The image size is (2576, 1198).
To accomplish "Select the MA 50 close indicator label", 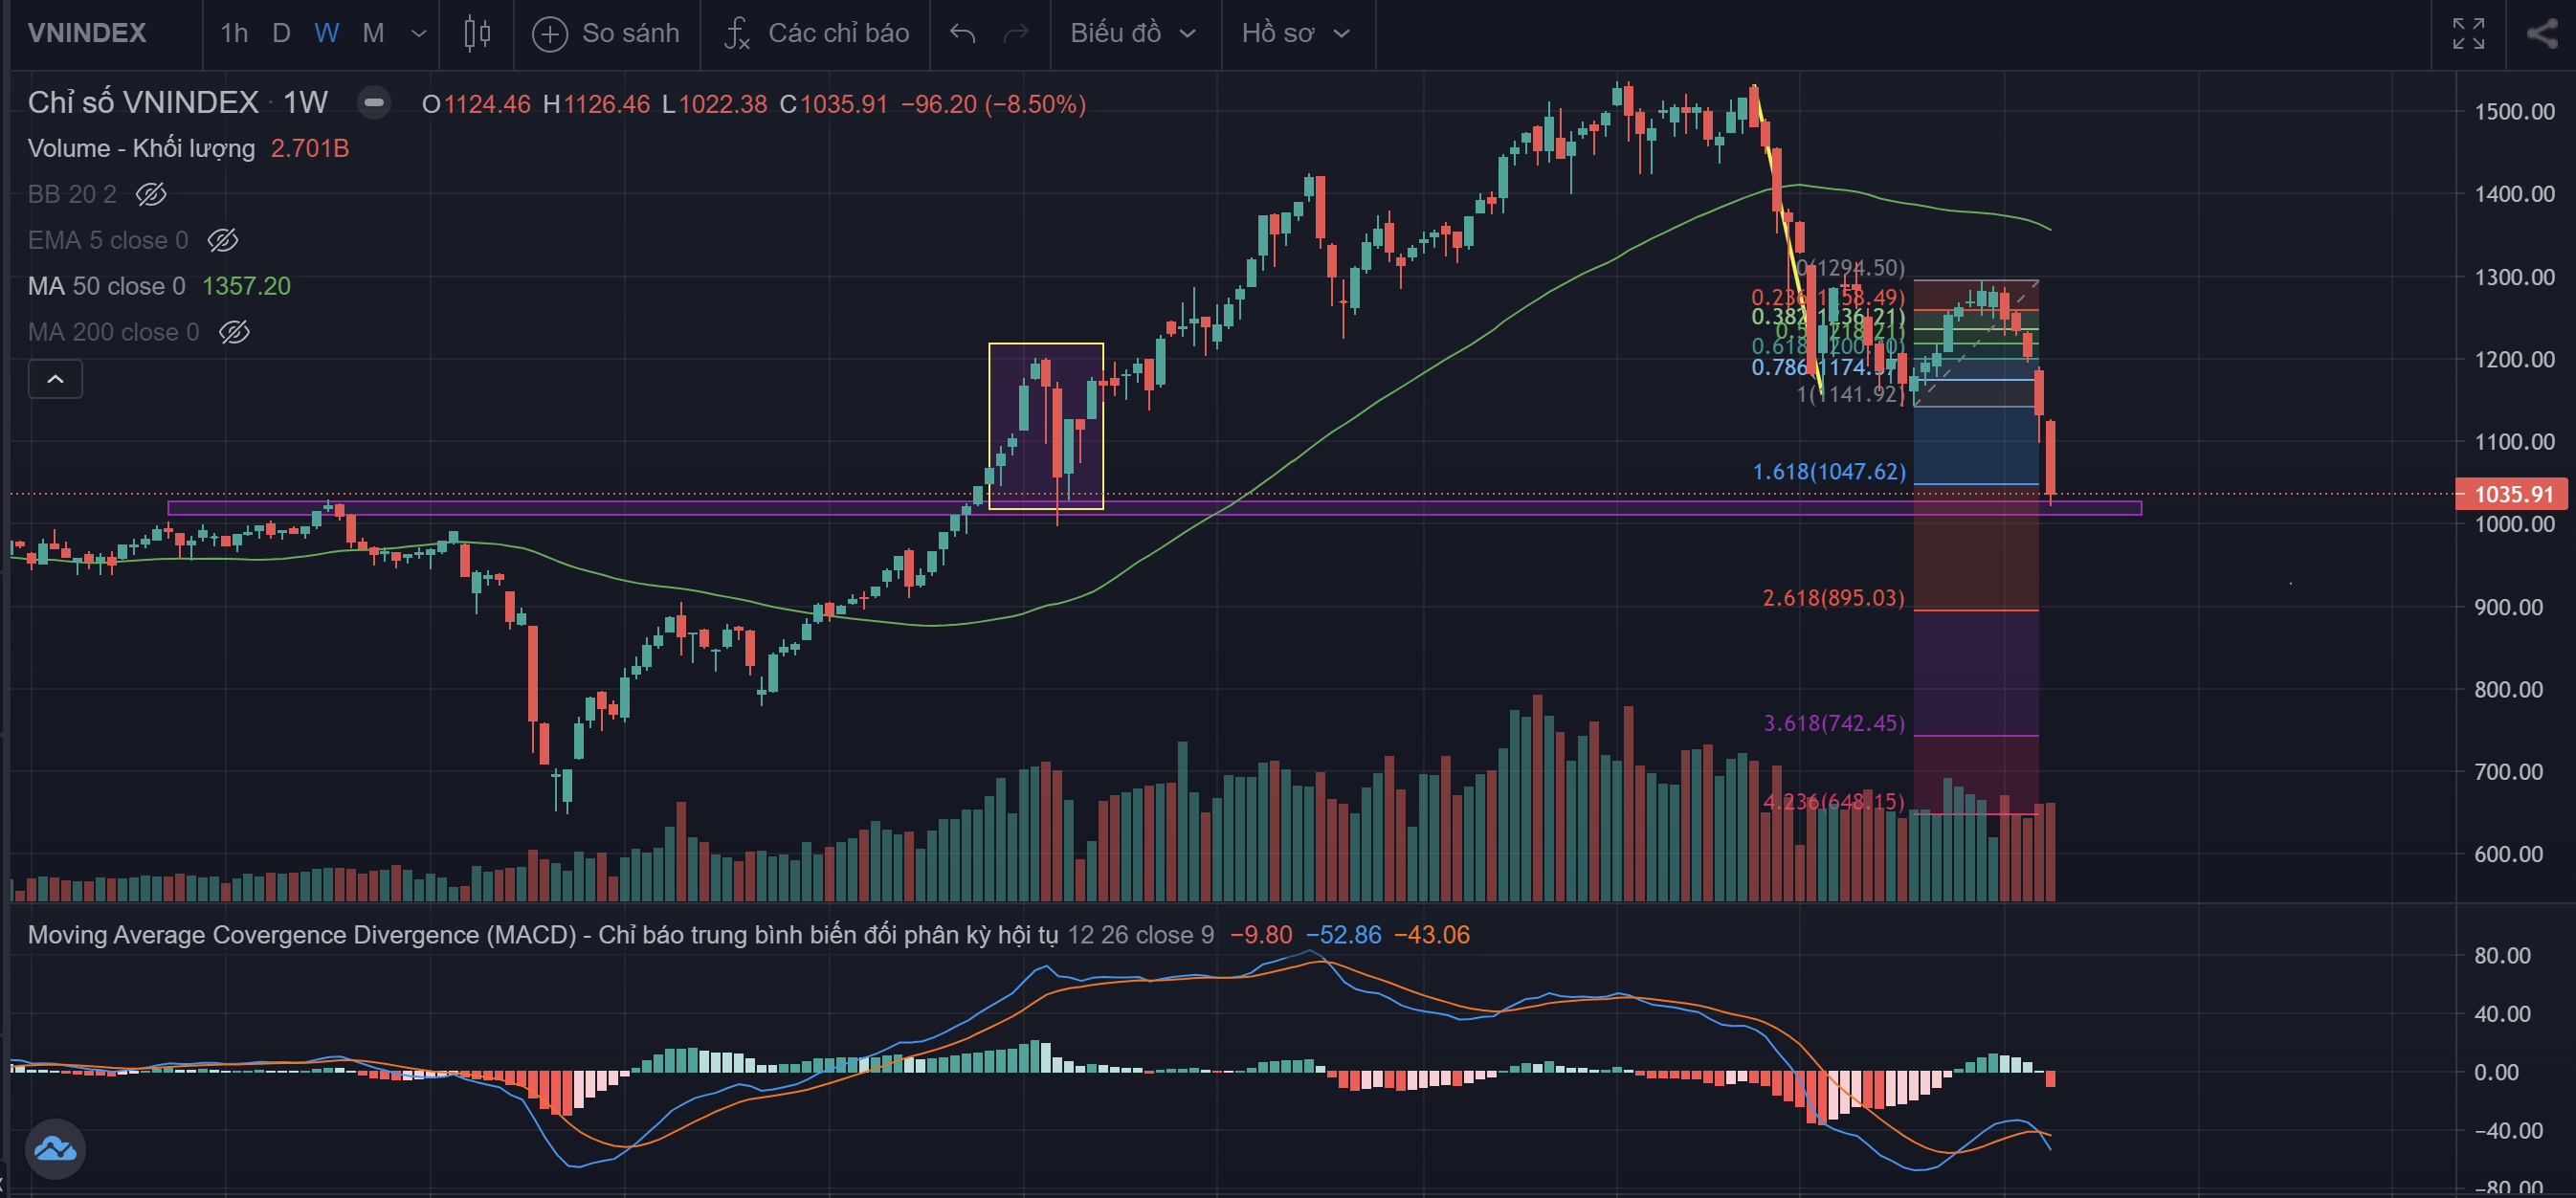I will (106, 286).
